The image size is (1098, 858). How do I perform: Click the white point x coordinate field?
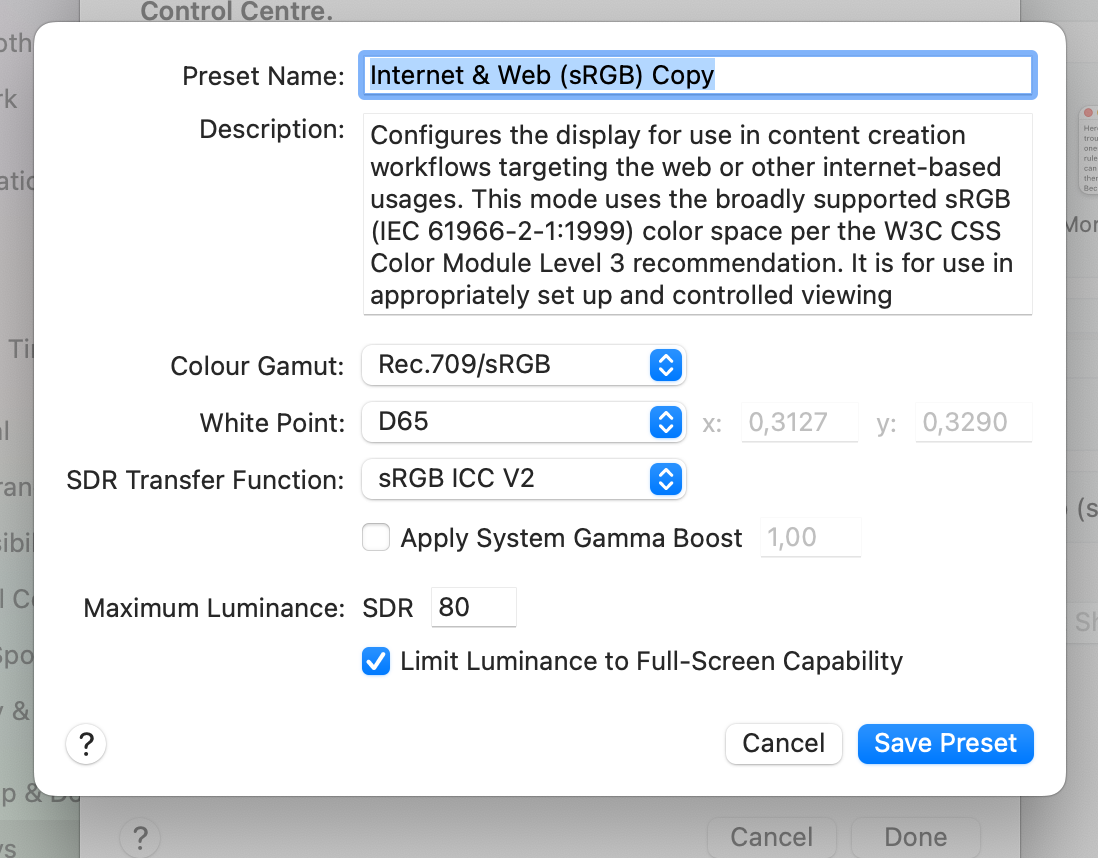click(x=799, y=423)
